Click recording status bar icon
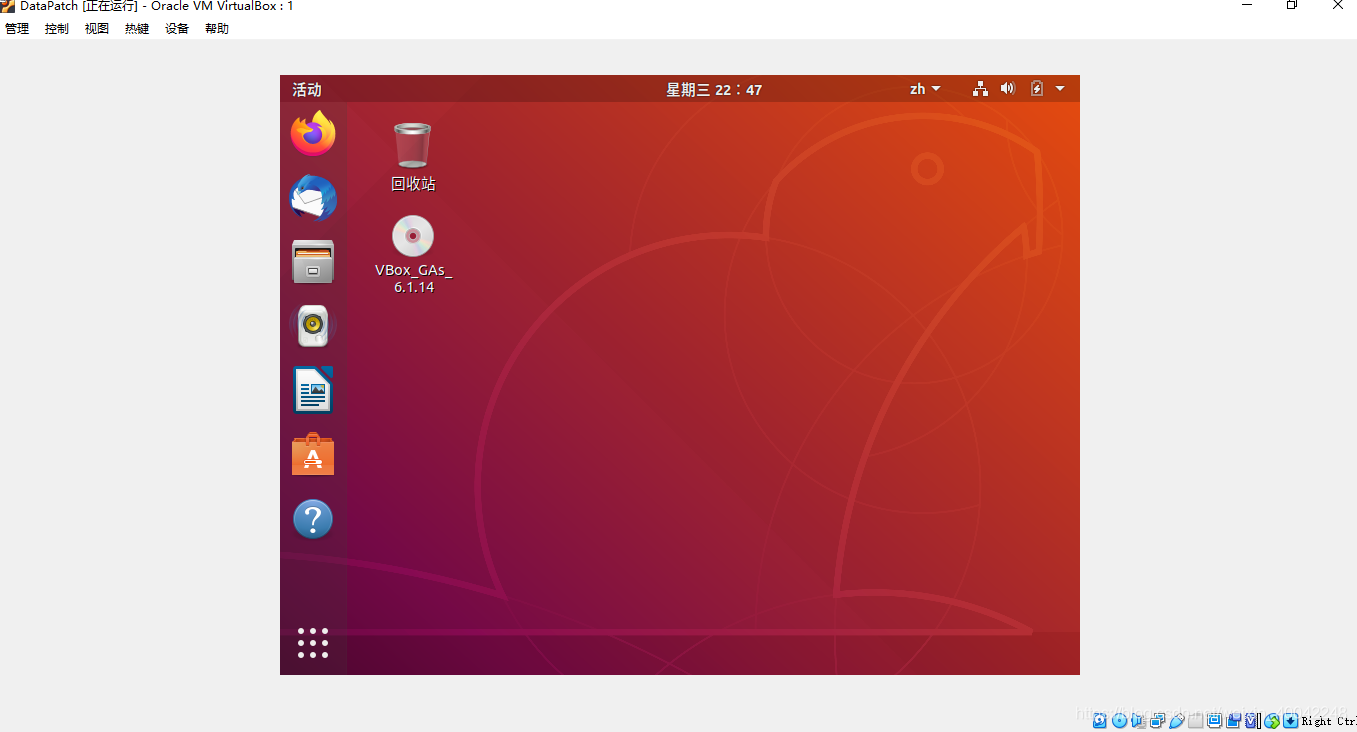Screen dimensions: 1357x732 tap(1234, 720)
